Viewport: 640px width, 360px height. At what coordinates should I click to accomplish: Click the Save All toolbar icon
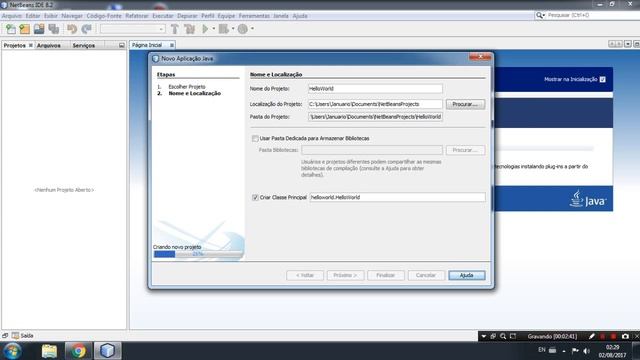tap(53, 29)
